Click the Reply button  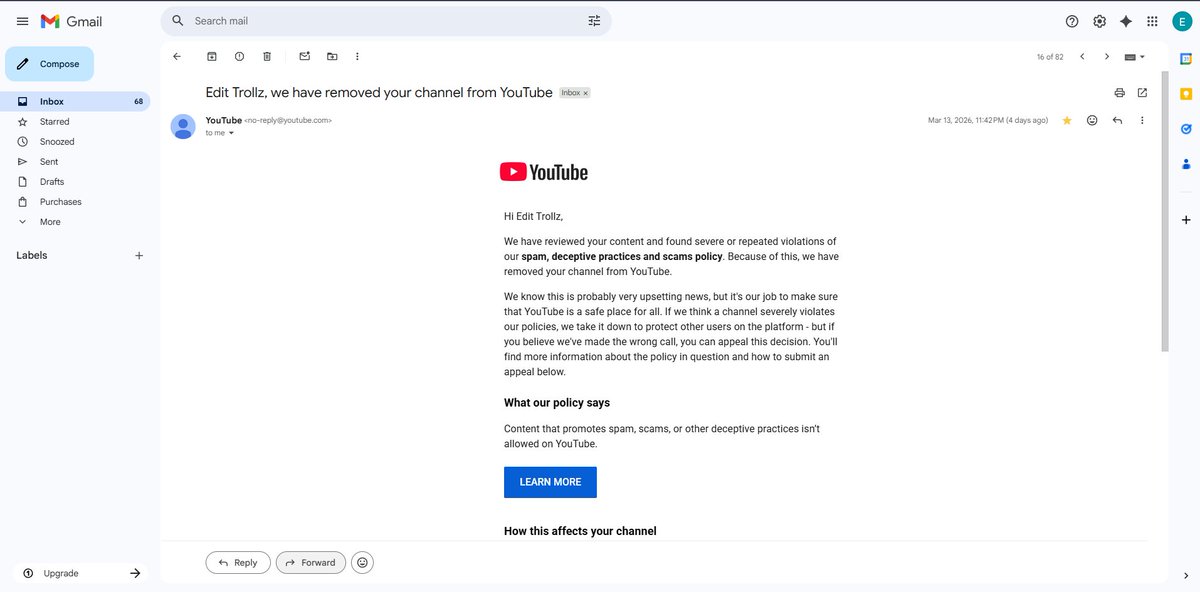coord(238,563)
